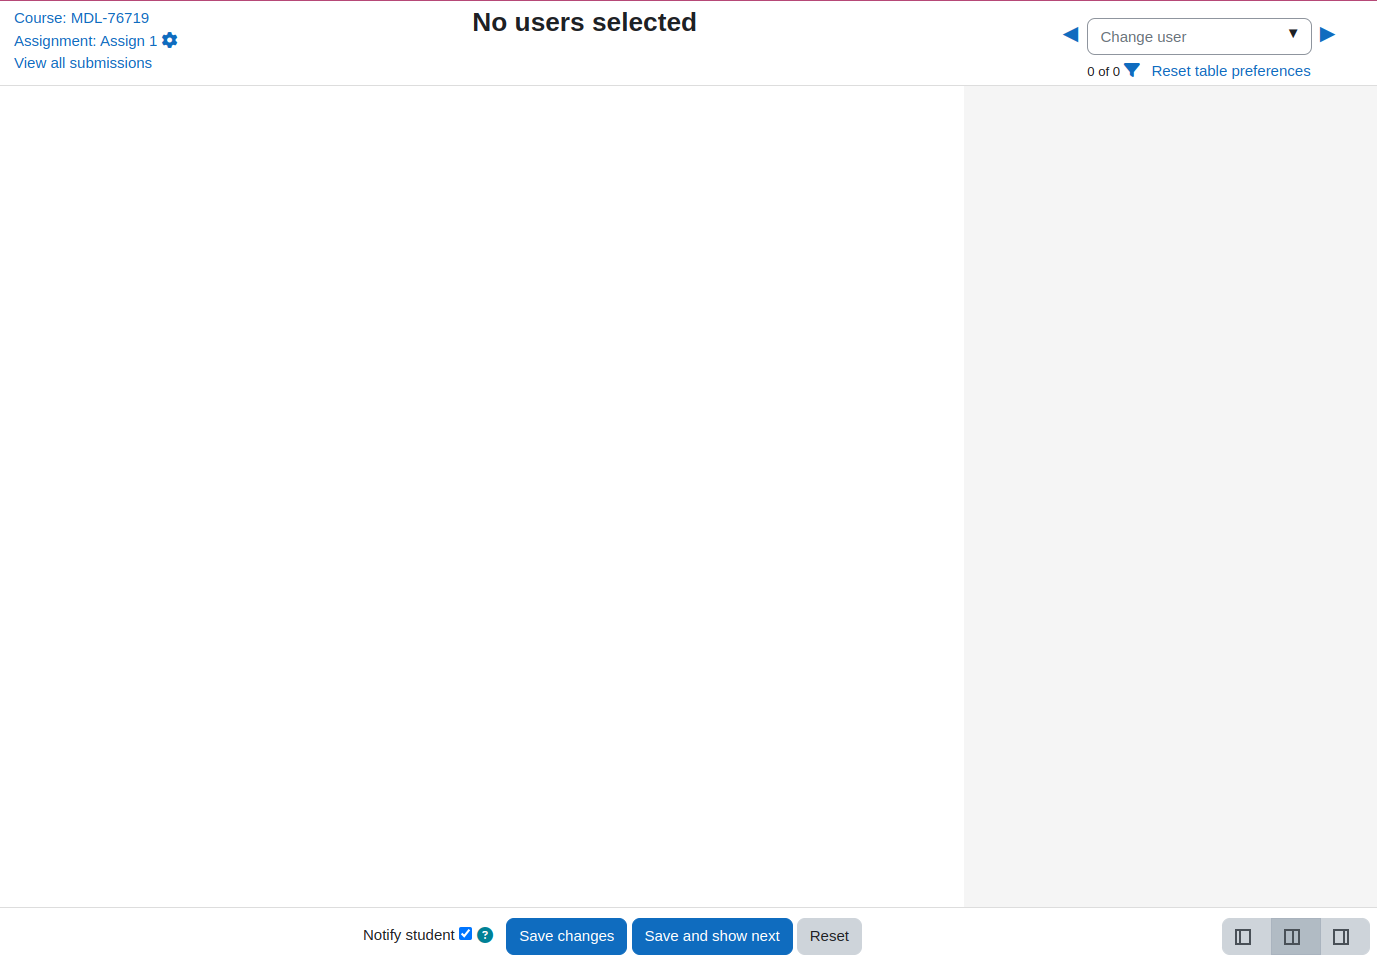Image resolution: width=1377 pixels, height=963 pixels.
Task: Click the 'No users selected' heading
Action: click(584, 23)
